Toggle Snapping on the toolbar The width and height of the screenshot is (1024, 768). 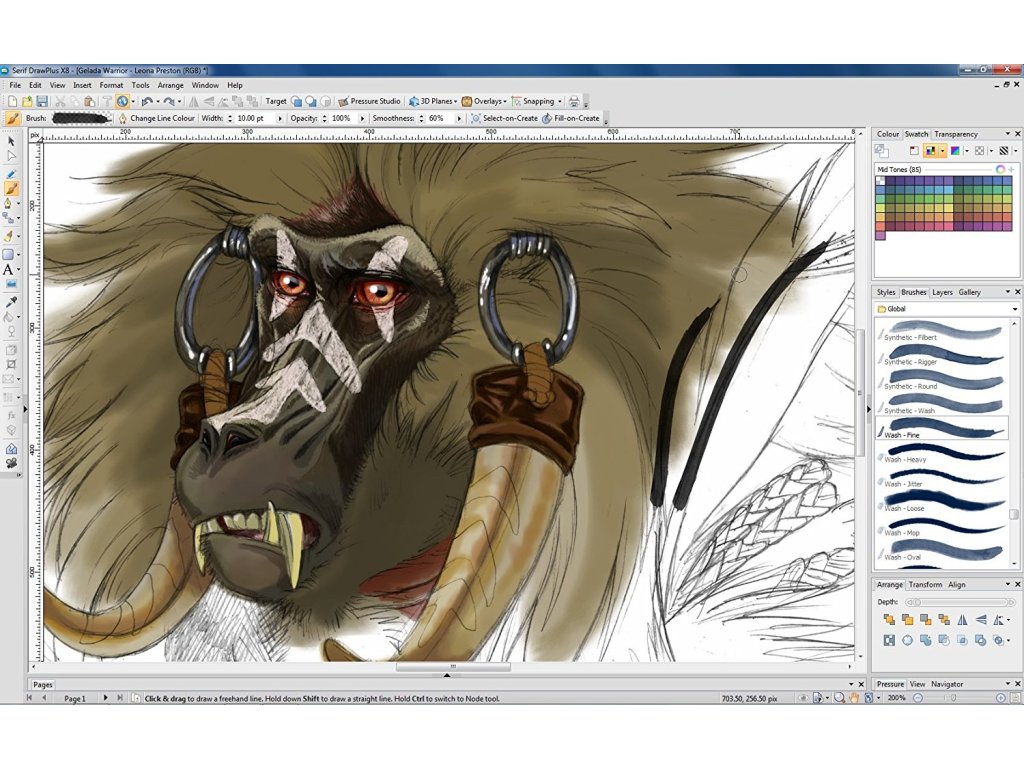coord(537,101)
